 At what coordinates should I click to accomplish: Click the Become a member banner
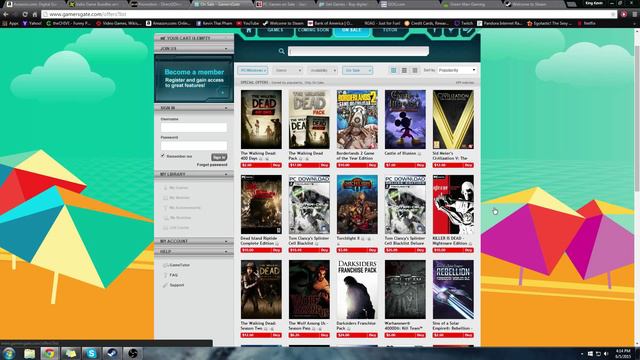[x=193, y=79]
